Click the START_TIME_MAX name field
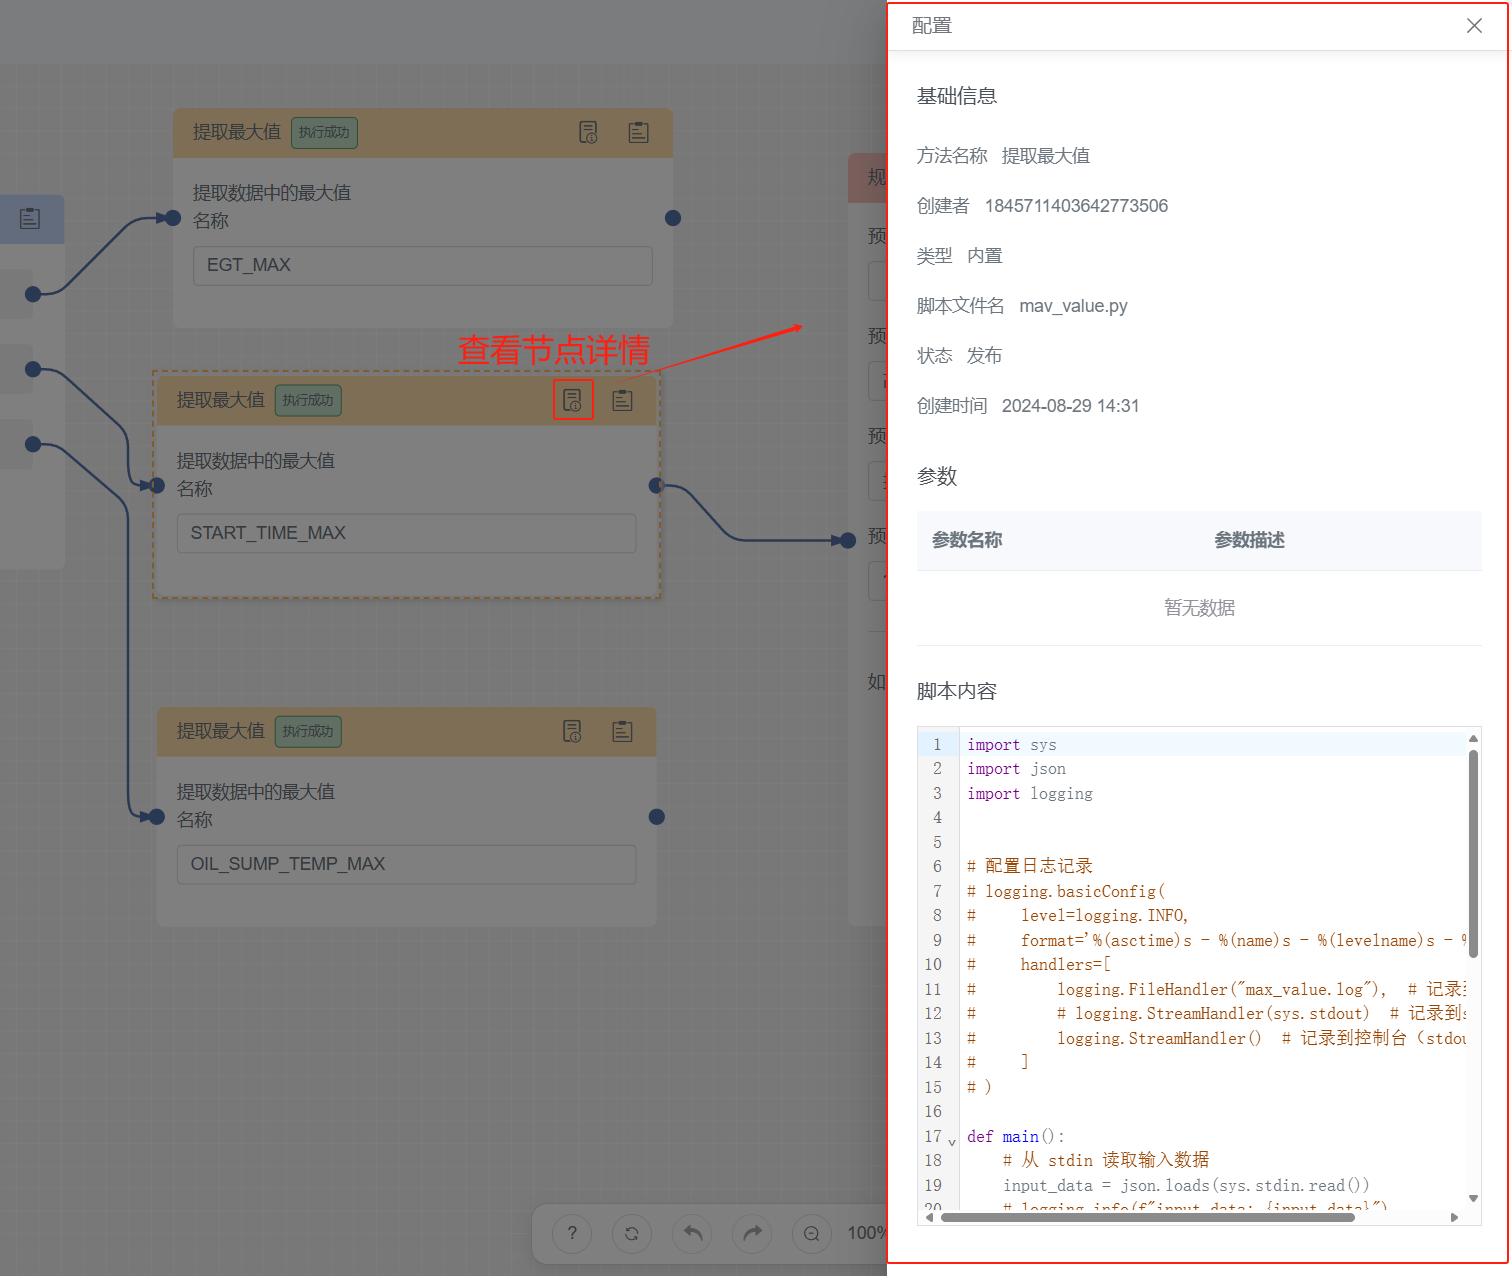The height and width of the screenshot is (1276, 1512). pyautogui.click(x=406, y=533)
